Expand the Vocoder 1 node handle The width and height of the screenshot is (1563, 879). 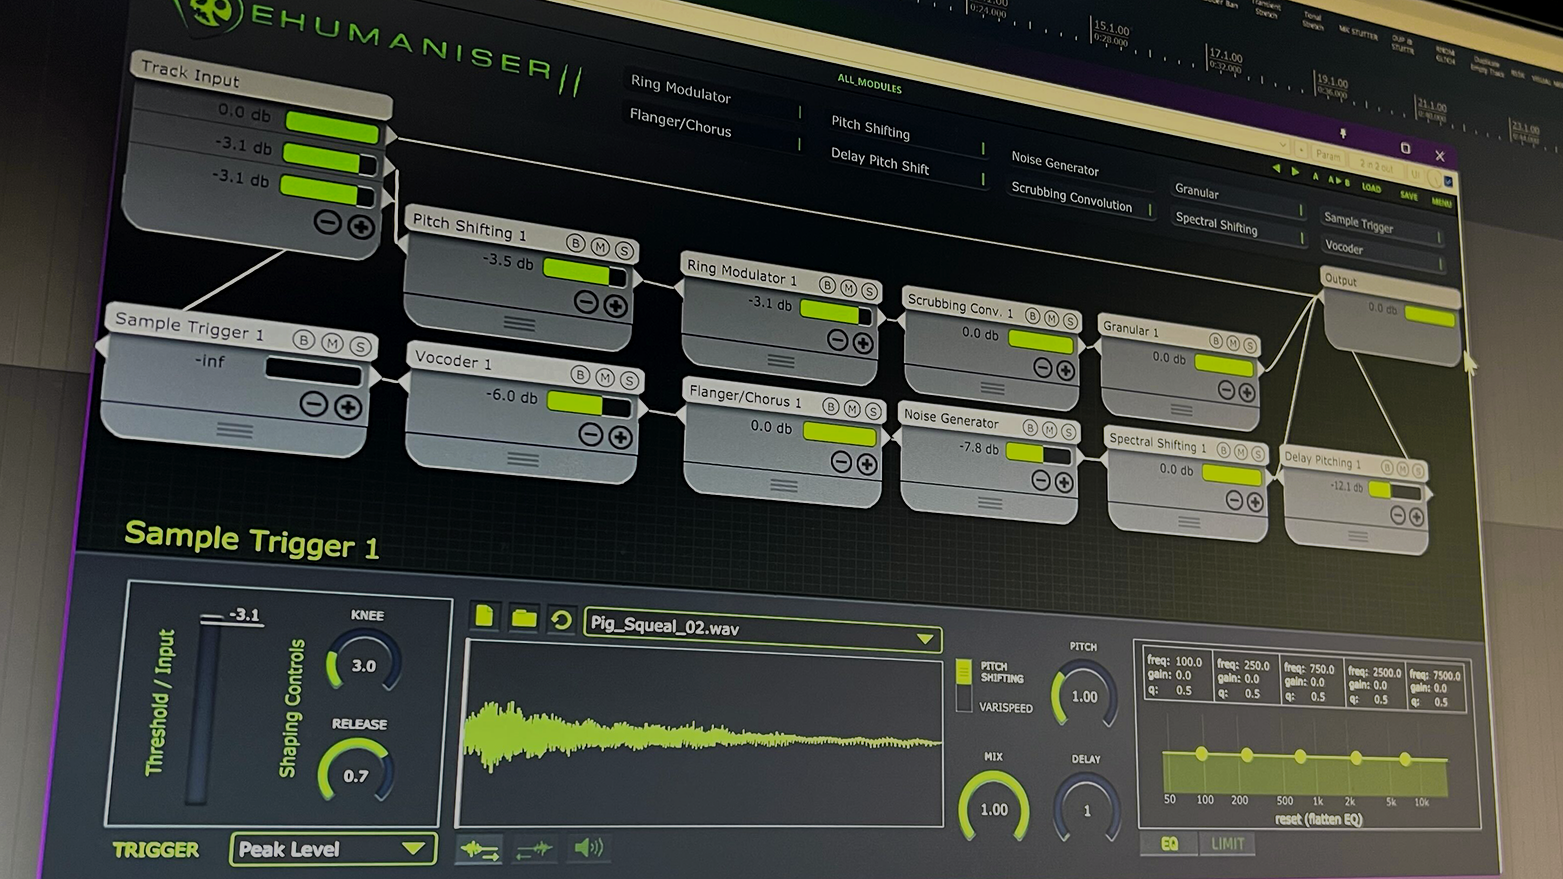522,459
